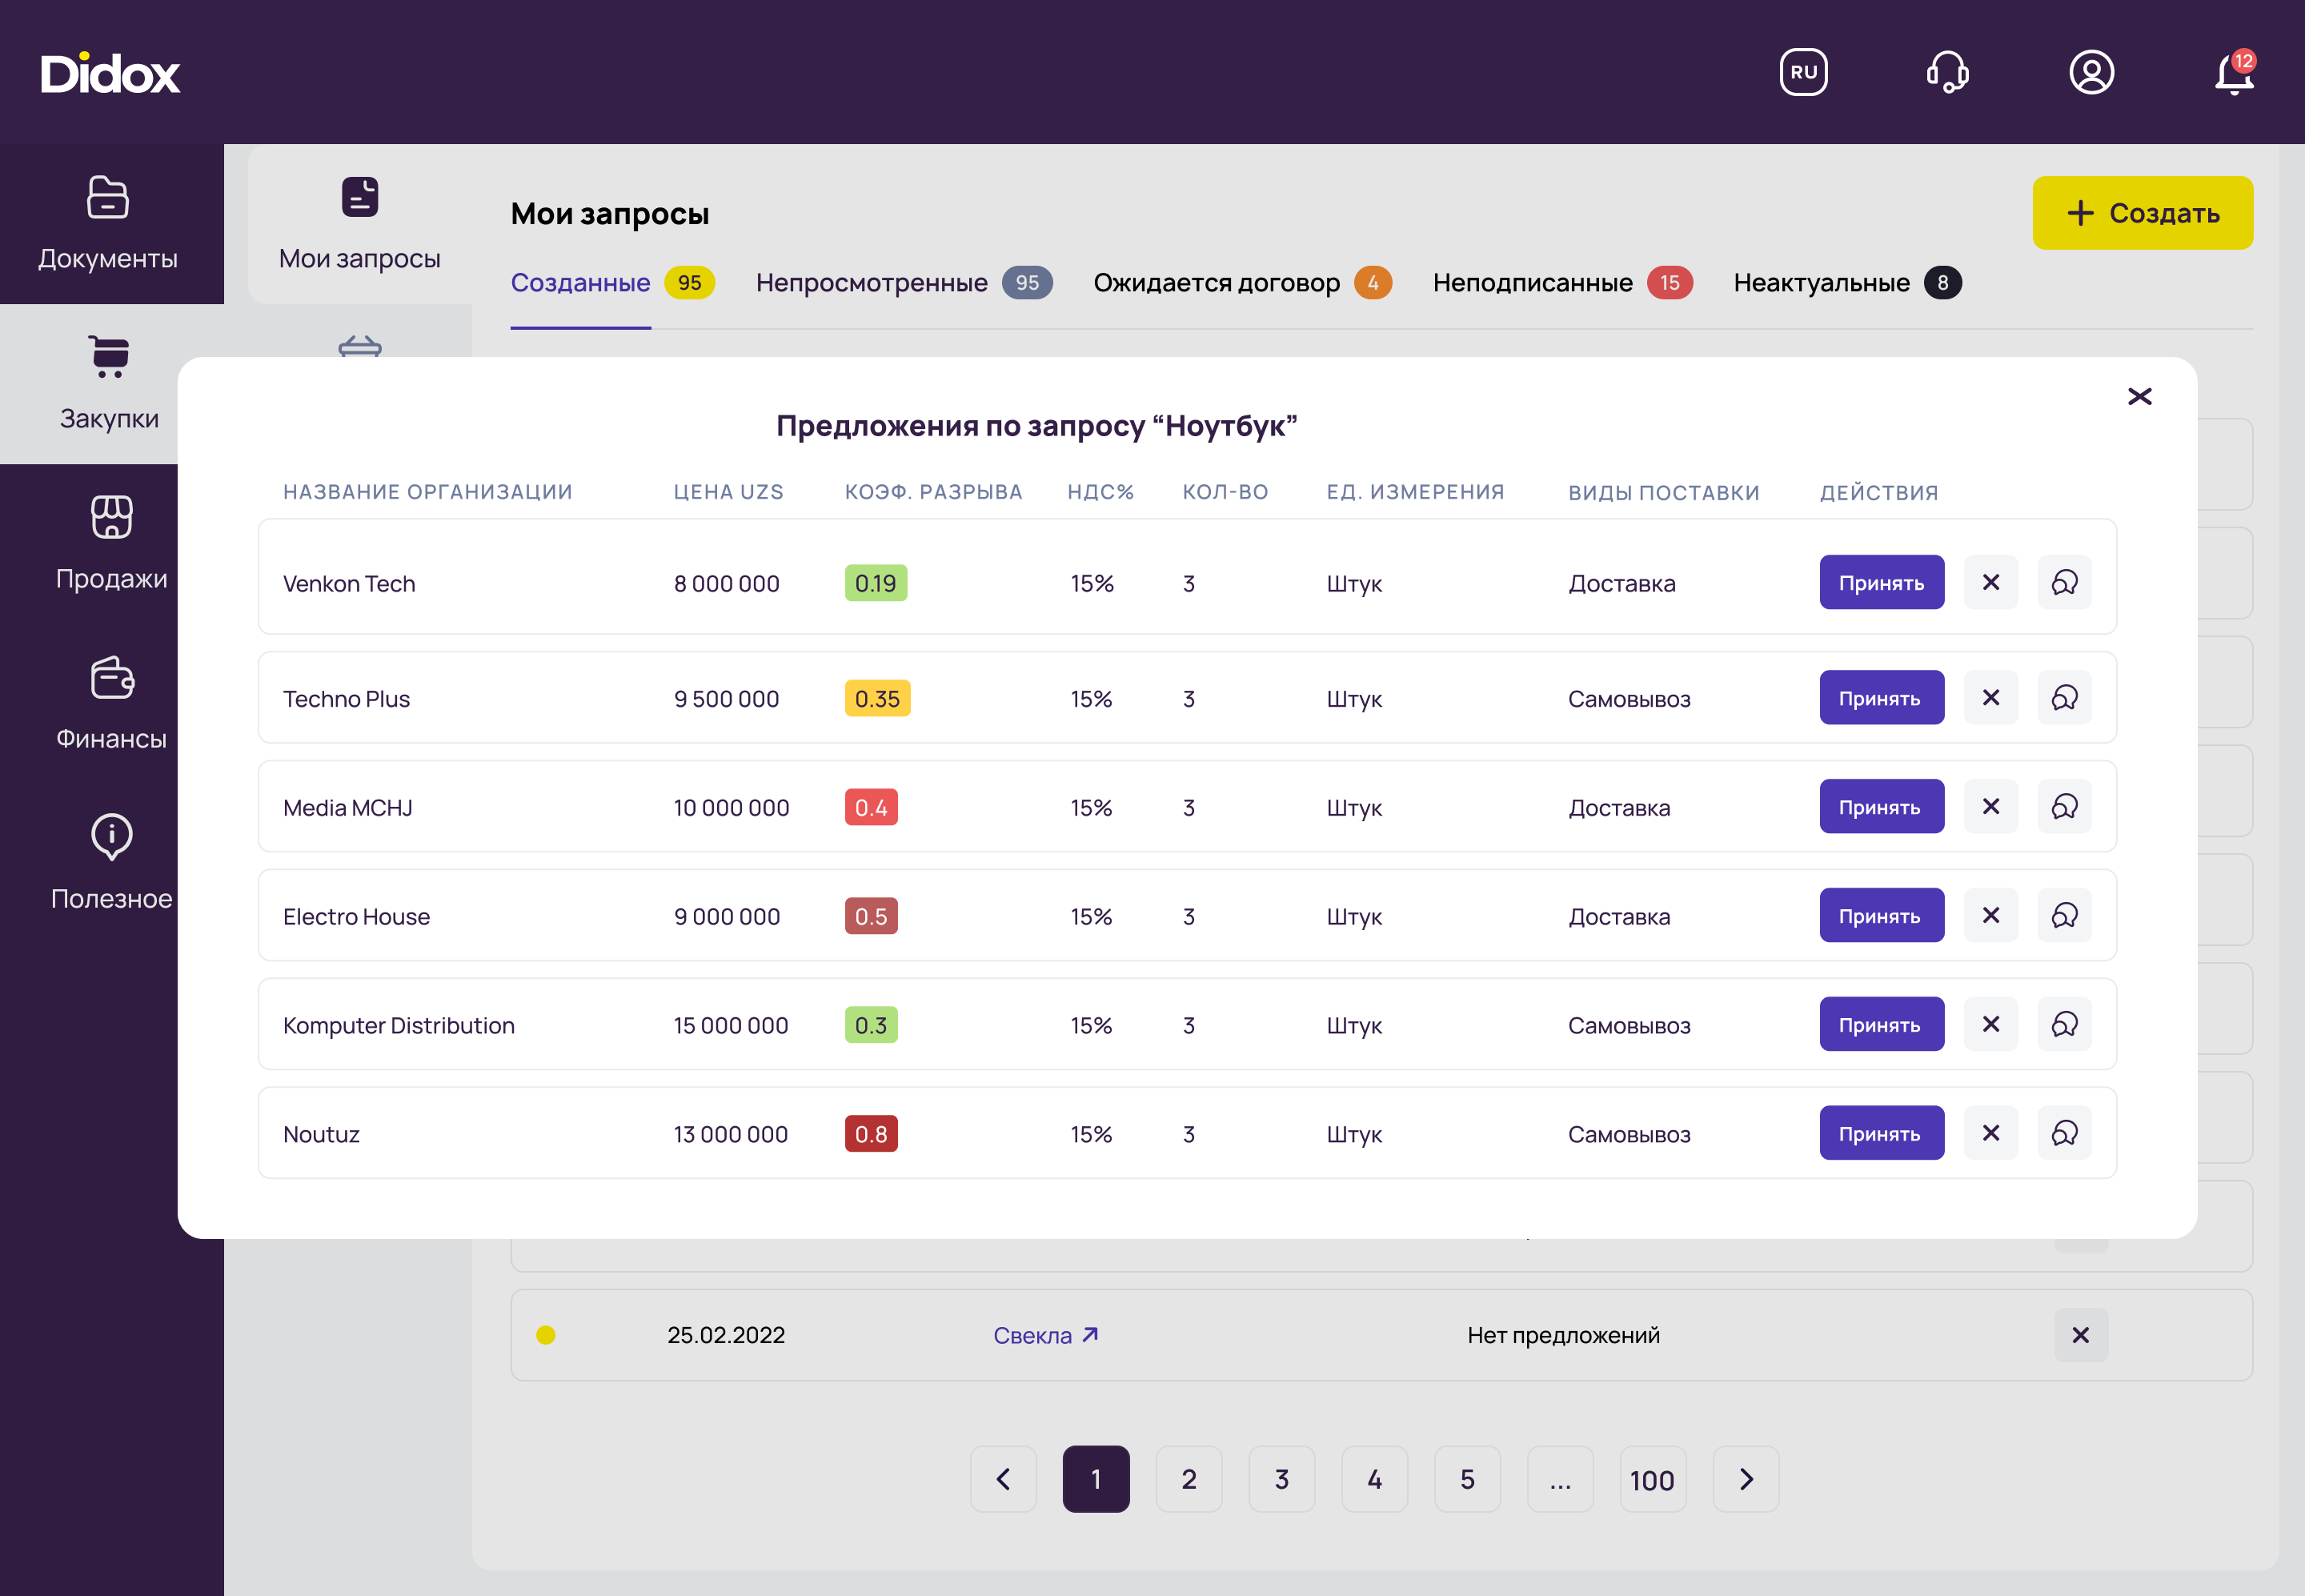Open the support headset icon in header
Viewport: 2305px width, 1596px height.
tap(1947, 72)
